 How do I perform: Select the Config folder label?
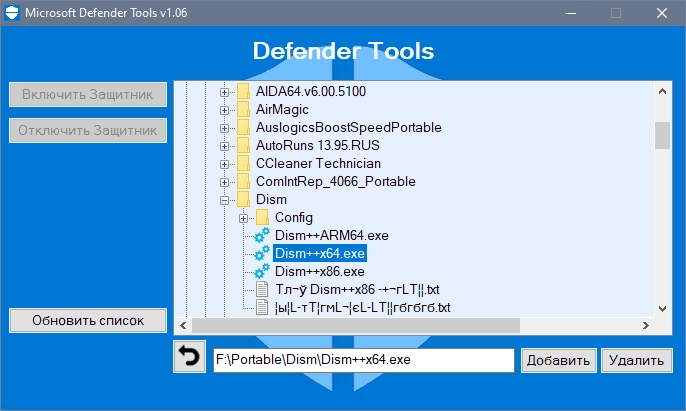(294, 217)
